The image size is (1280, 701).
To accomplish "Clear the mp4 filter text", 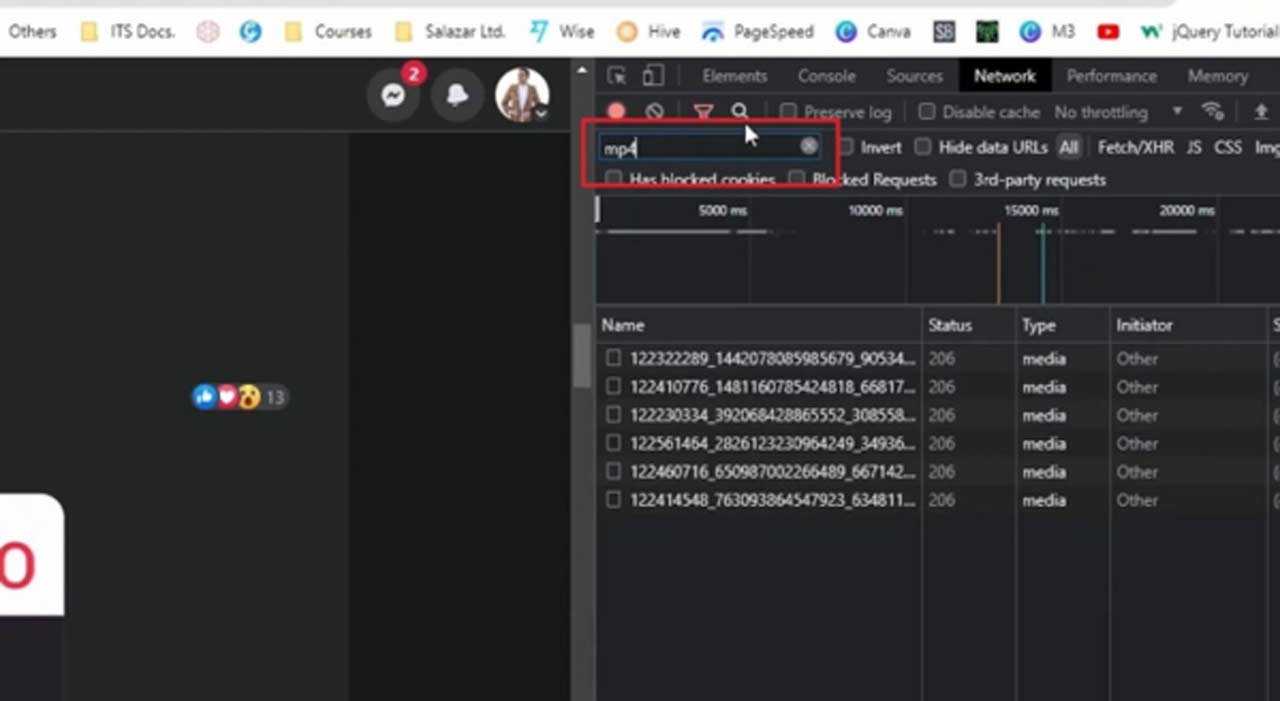I will point(808,147).
